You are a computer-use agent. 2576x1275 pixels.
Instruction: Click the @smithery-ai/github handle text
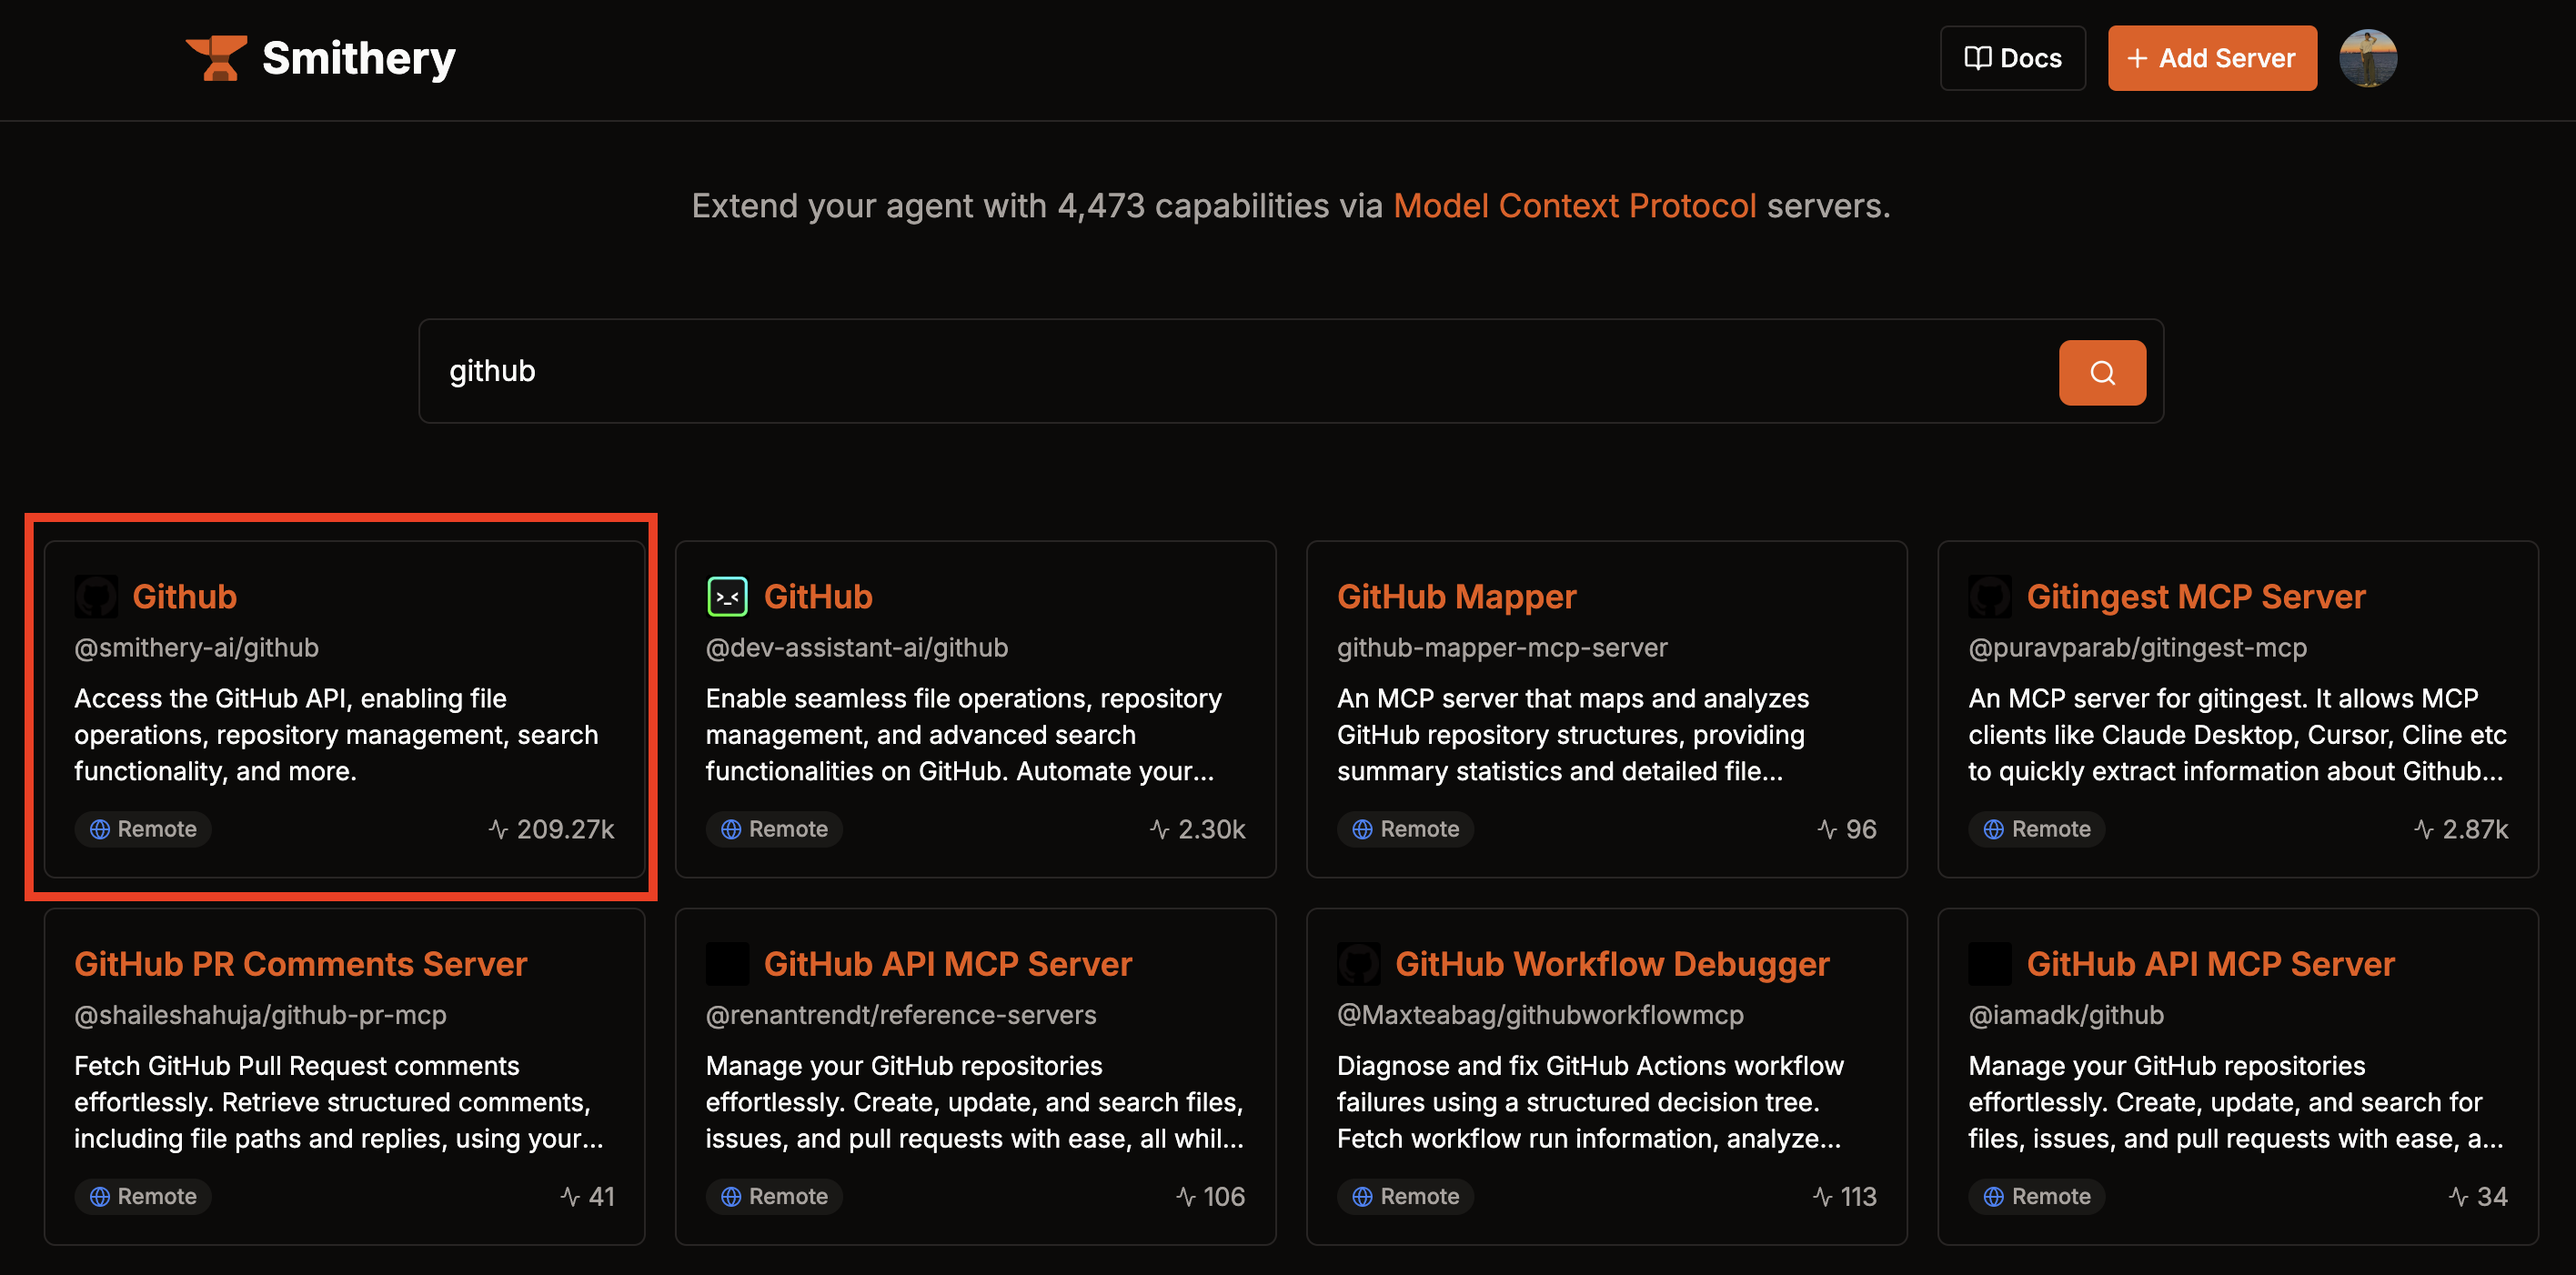[197, 648]
